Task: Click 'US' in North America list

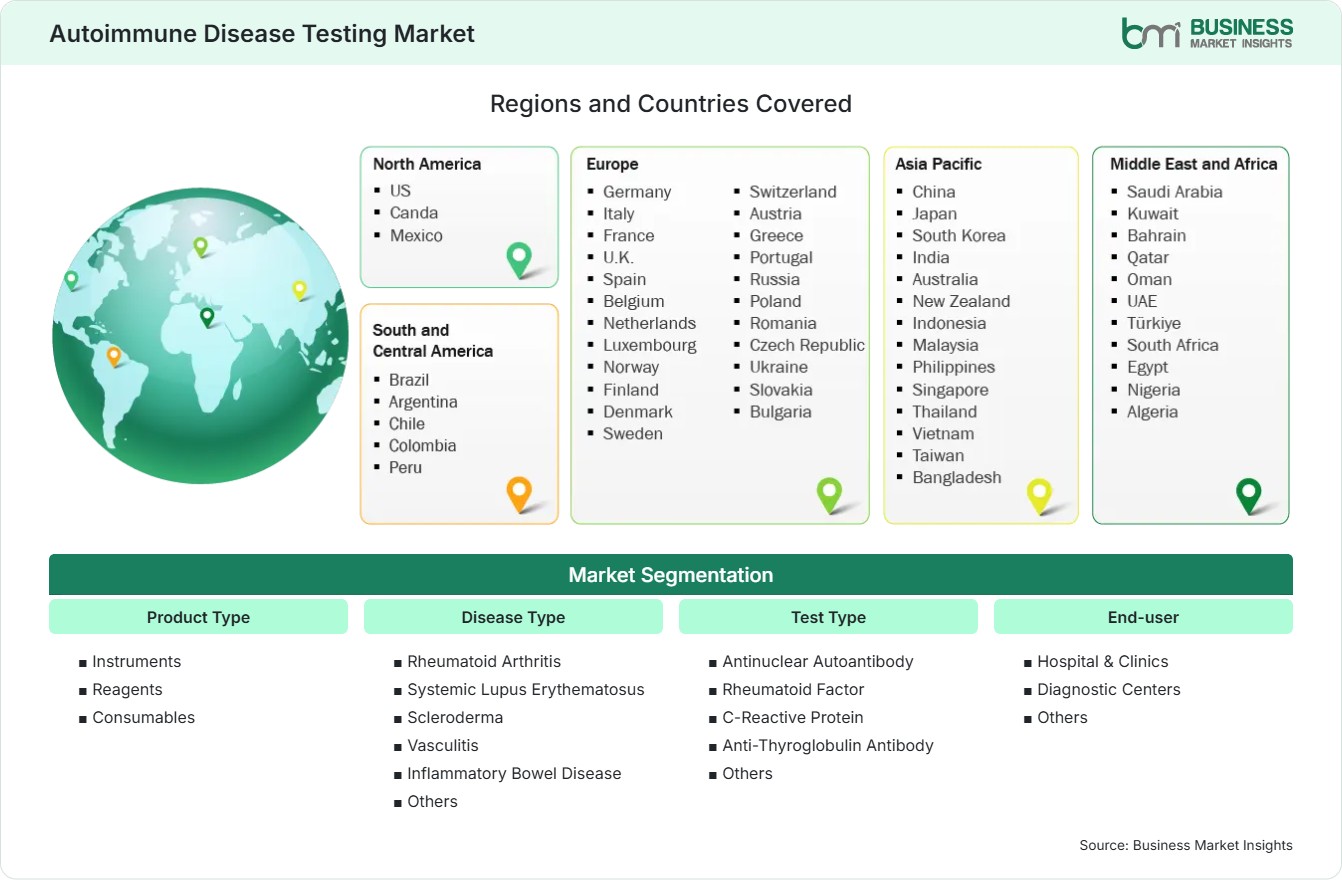Action: tap(400, 190)
